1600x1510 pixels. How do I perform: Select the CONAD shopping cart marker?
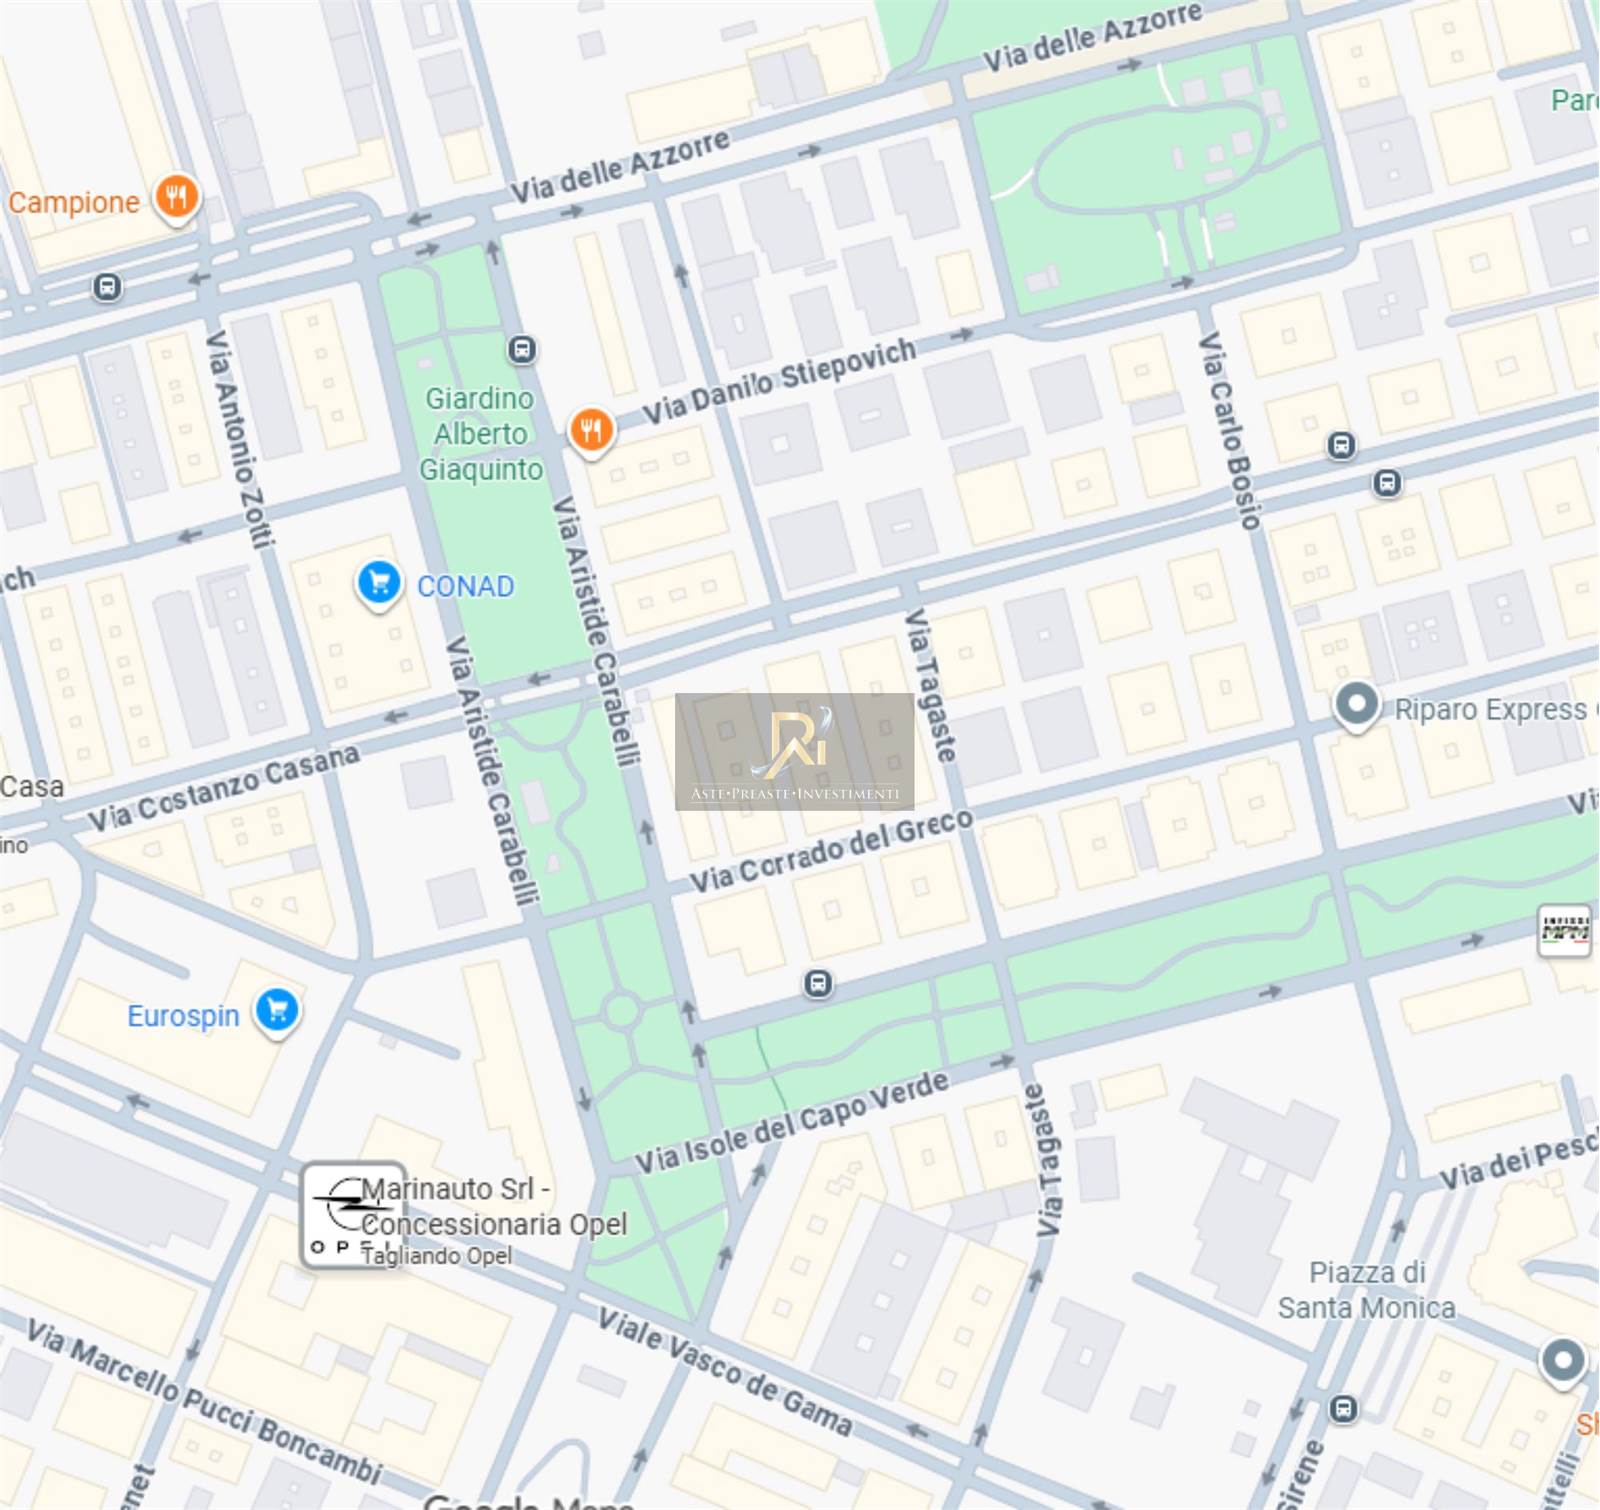coord(379,584)
